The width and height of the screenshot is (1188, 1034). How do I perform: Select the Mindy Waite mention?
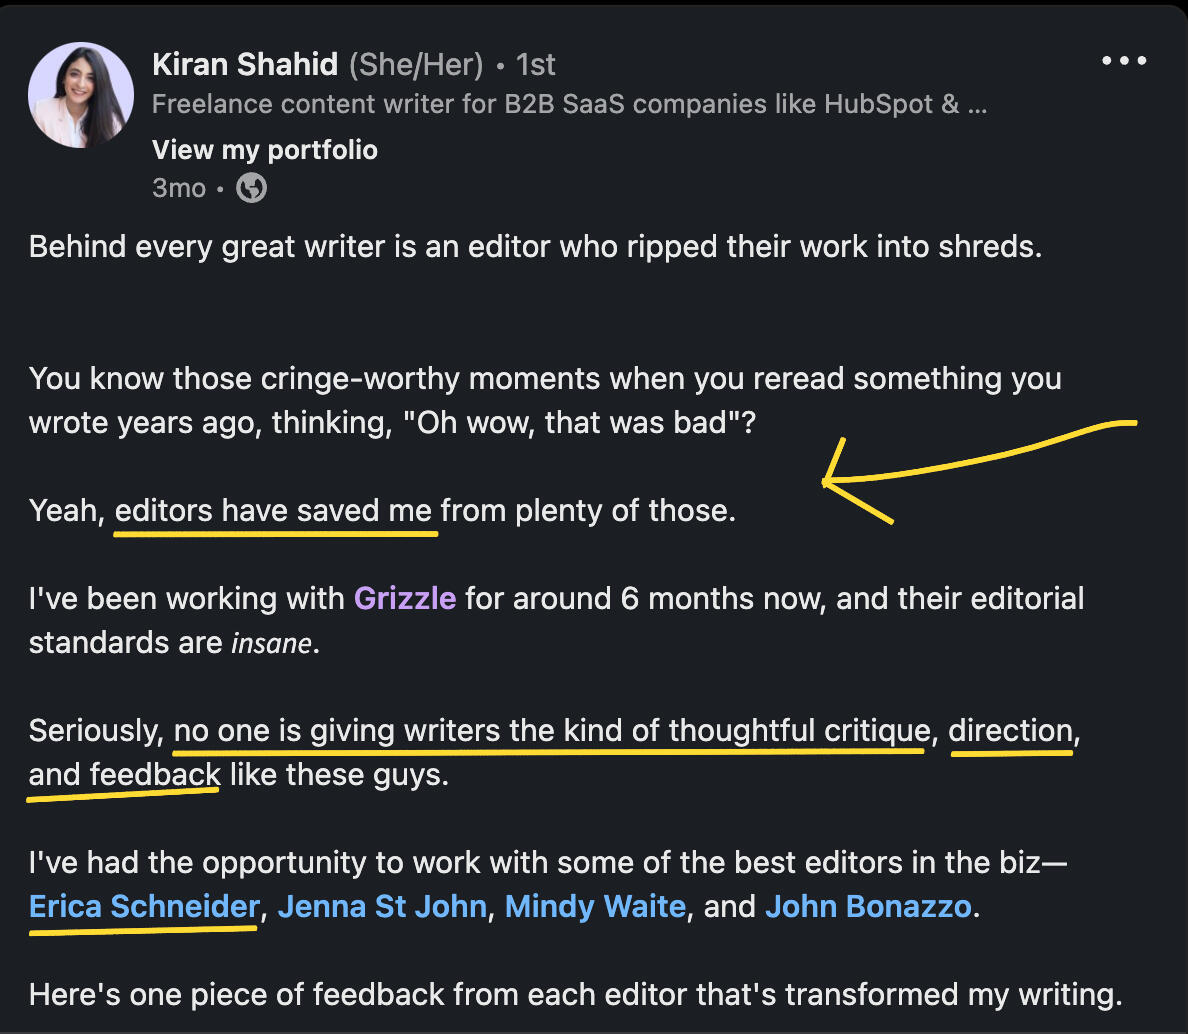595,907
